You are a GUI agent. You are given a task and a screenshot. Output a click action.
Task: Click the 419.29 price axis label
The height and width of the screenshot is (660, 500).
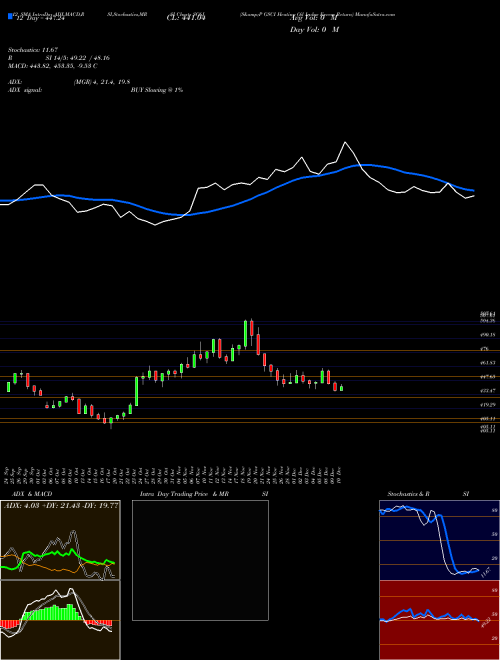[x=488, y=405]
